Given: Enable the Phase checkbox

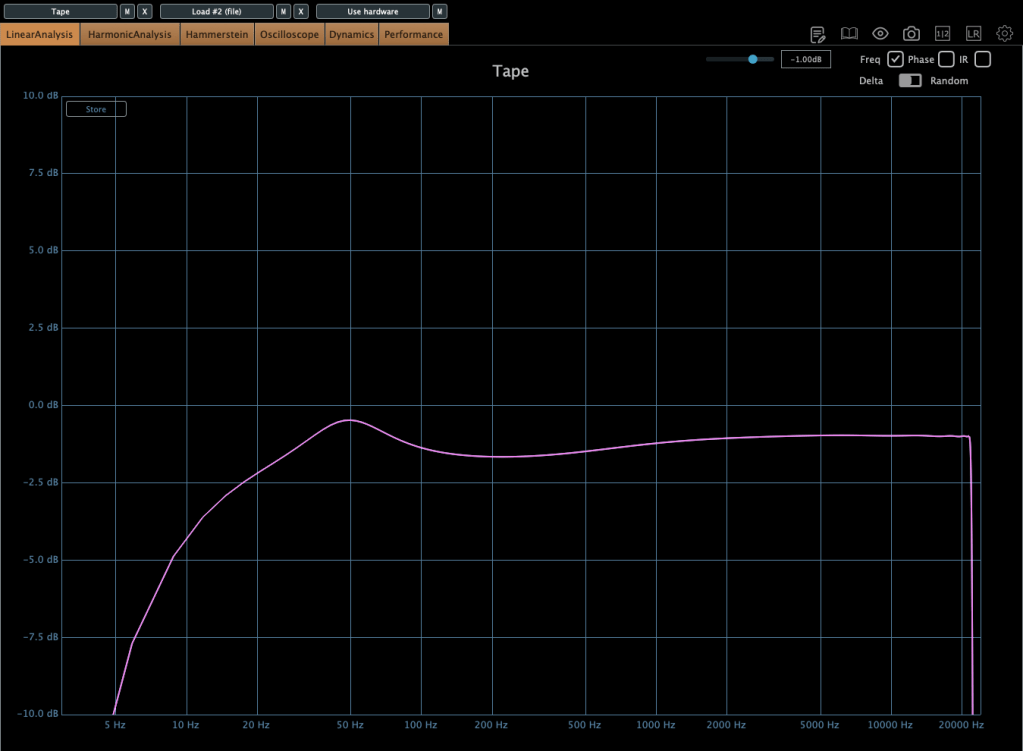Looking at the screenshot, I should tap(946, 60).
